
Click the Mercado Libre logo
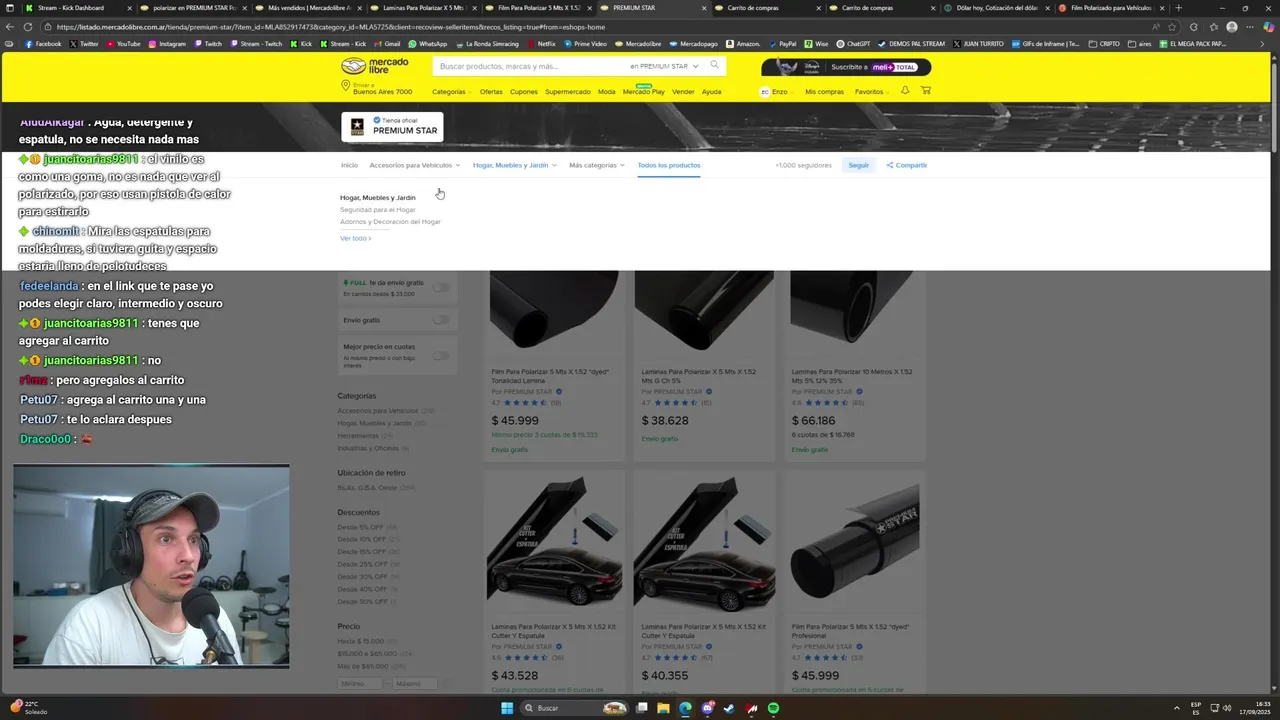[x=375, y=66]
